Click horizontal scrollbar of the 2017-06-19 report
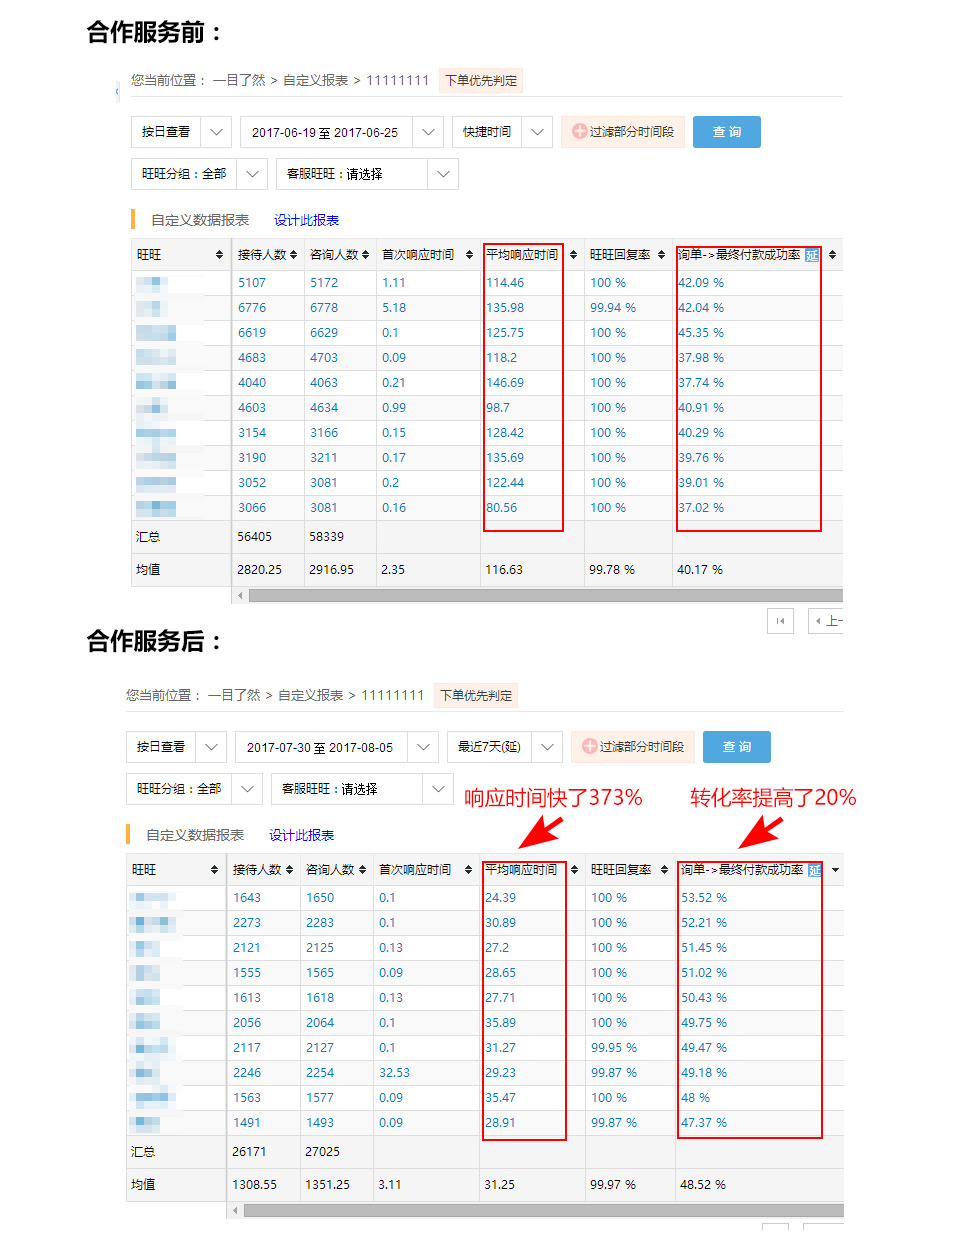This screenshot has width=960, height=1234. (546, 595)
